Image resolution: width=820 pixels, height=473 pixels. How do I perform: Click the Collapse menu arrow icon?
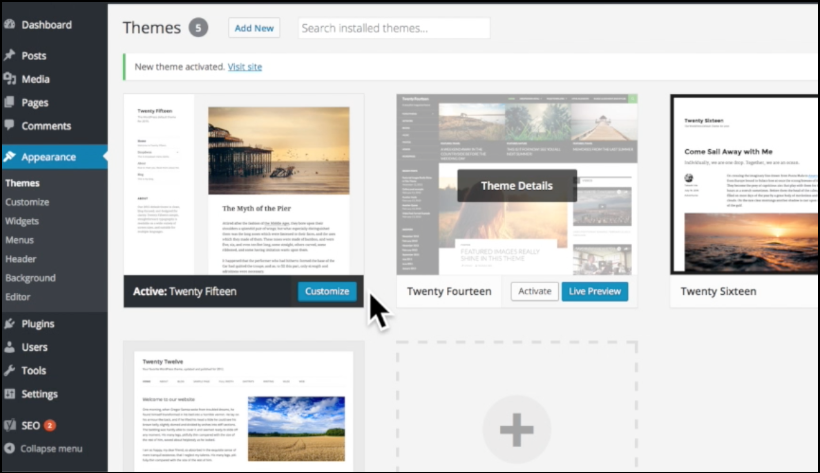[x=9, y=448]
